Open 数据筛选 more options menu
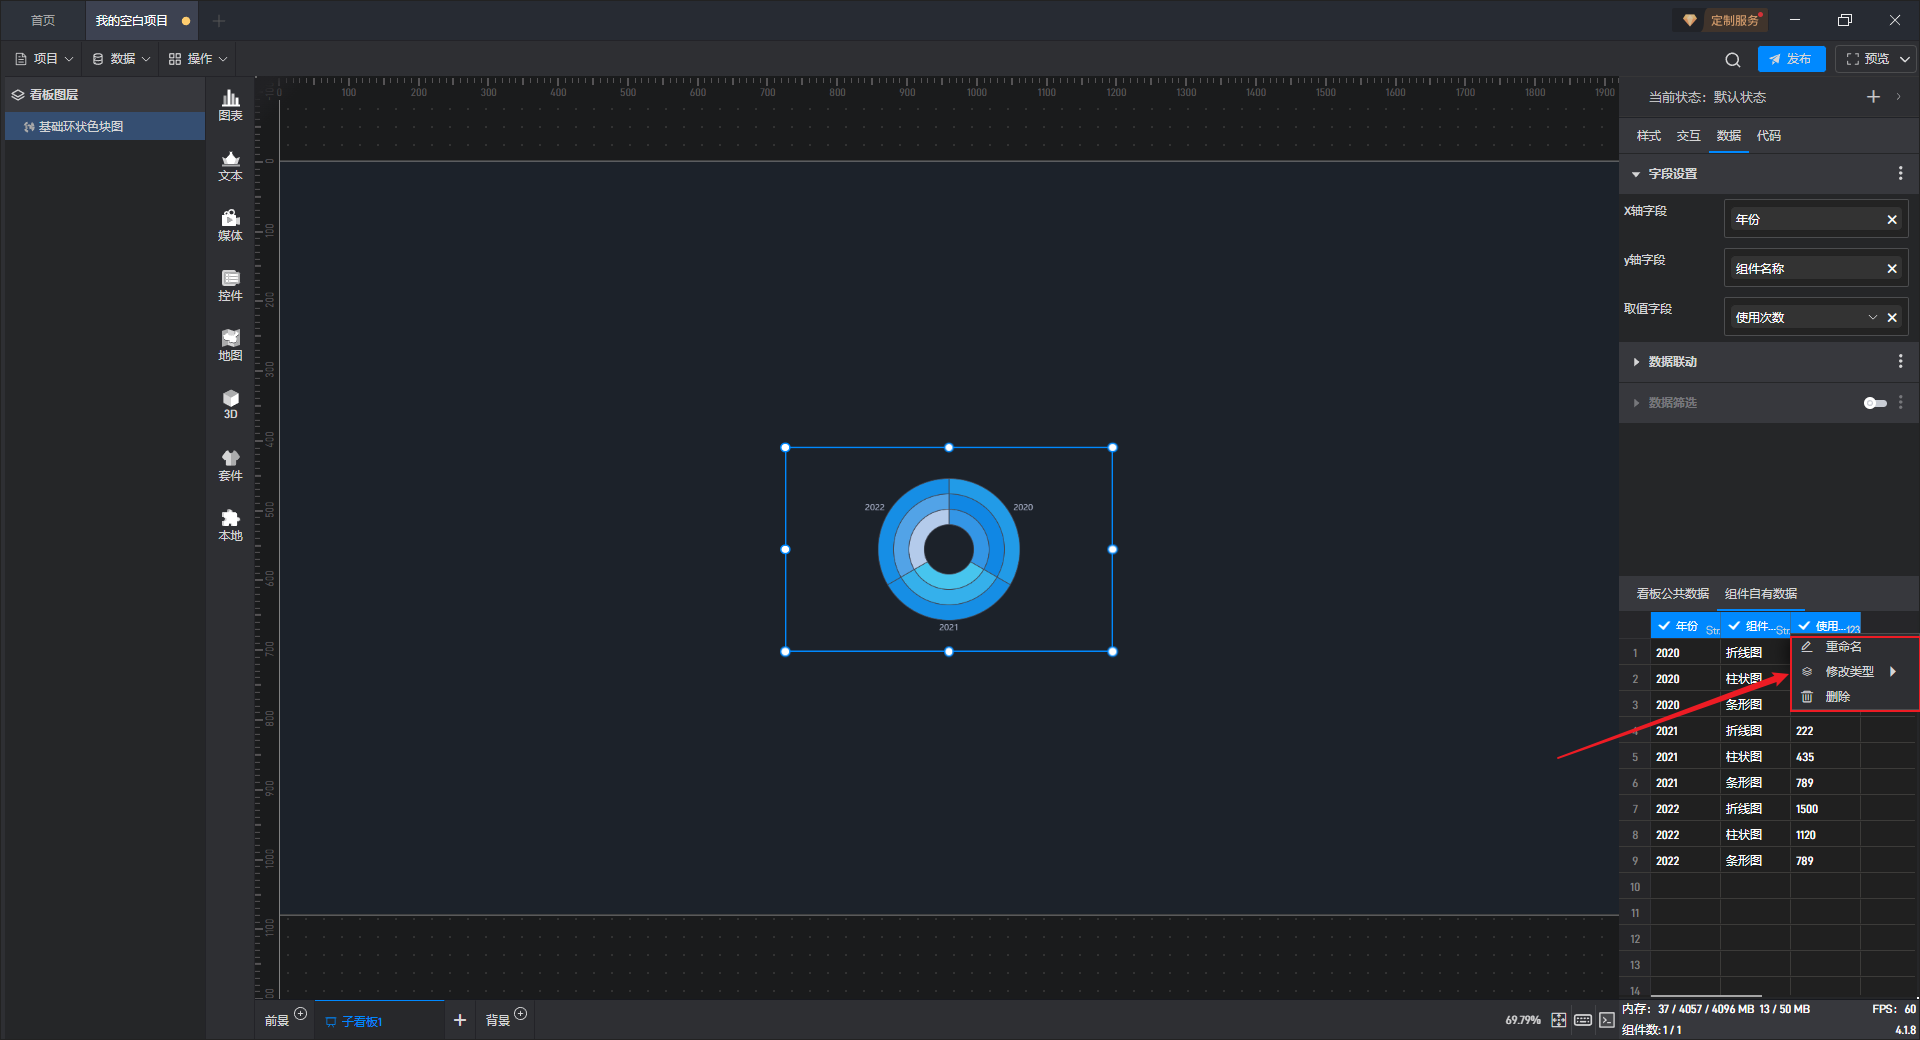Viewport: 1920px width, 1040px height. click(1901, 402)
